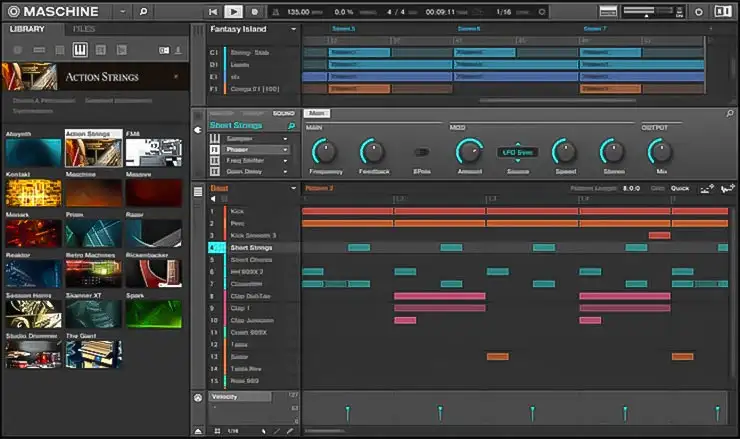Toggle the pattern editor list view icon
The width and height of the screenshot is (740, 439).
point(198,191)
